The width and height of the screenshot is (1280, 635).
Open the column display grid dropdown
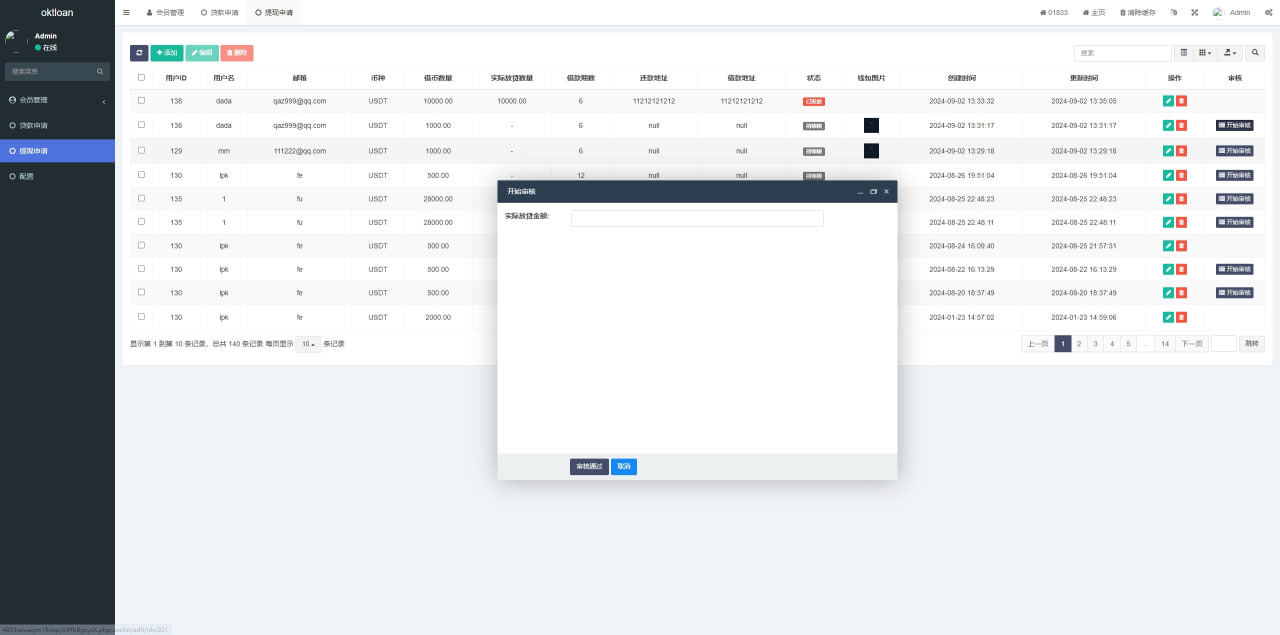pyautogui.click(x=1206, y=53)
